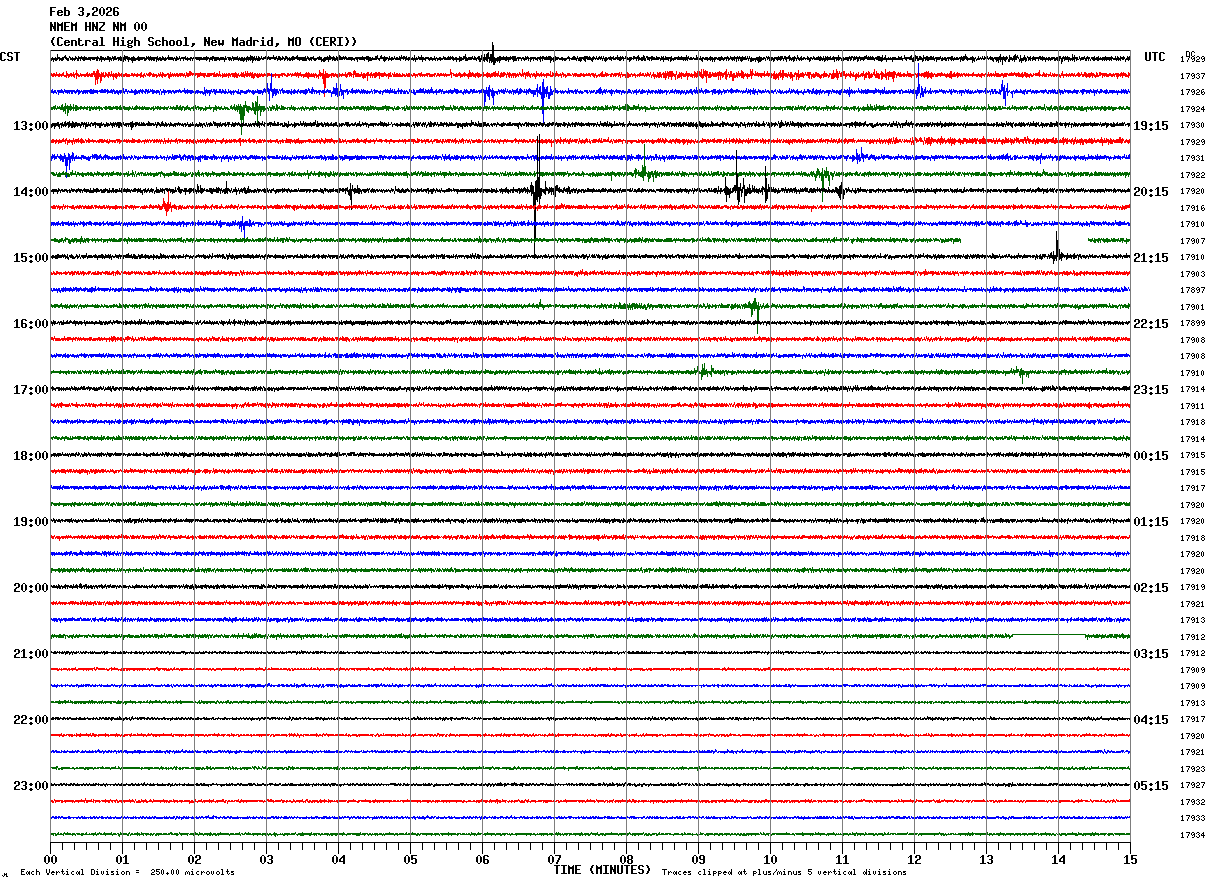Click the large black spike on 15:00 trace

pyautogui.click(x=1057, y=246)
